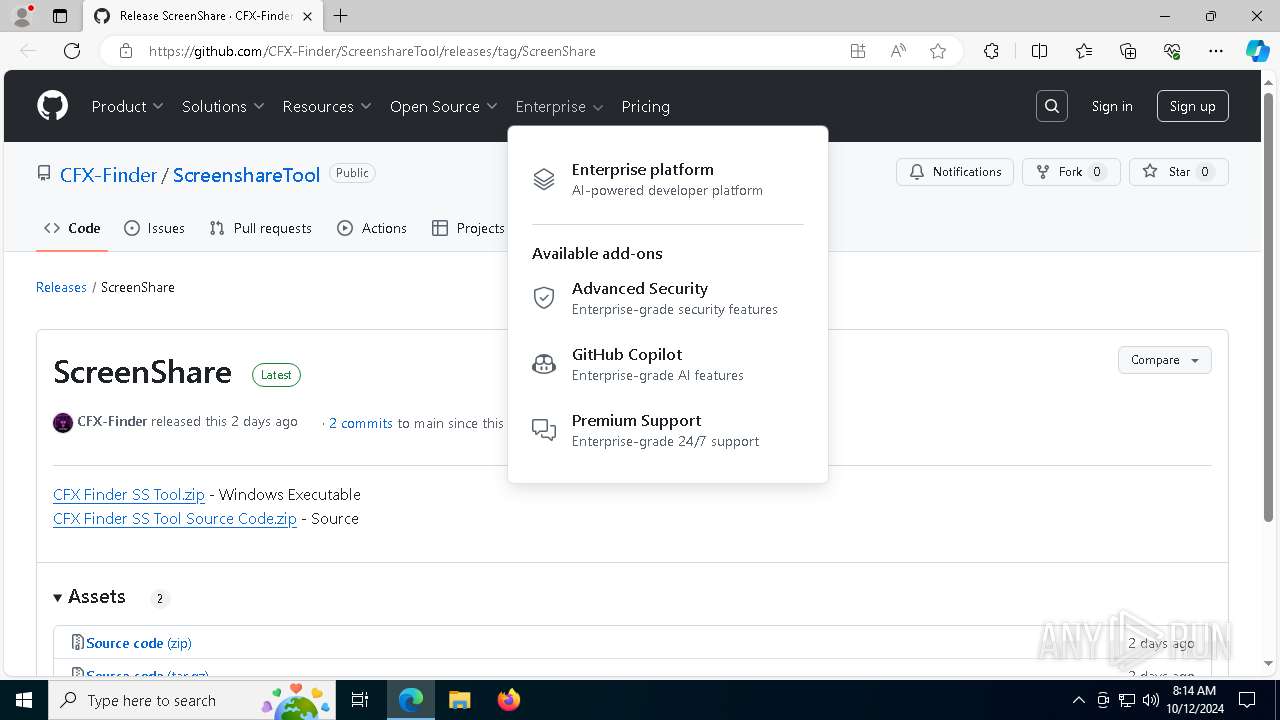Click the repository icon beside CFX-Finder

click(44, 174)
